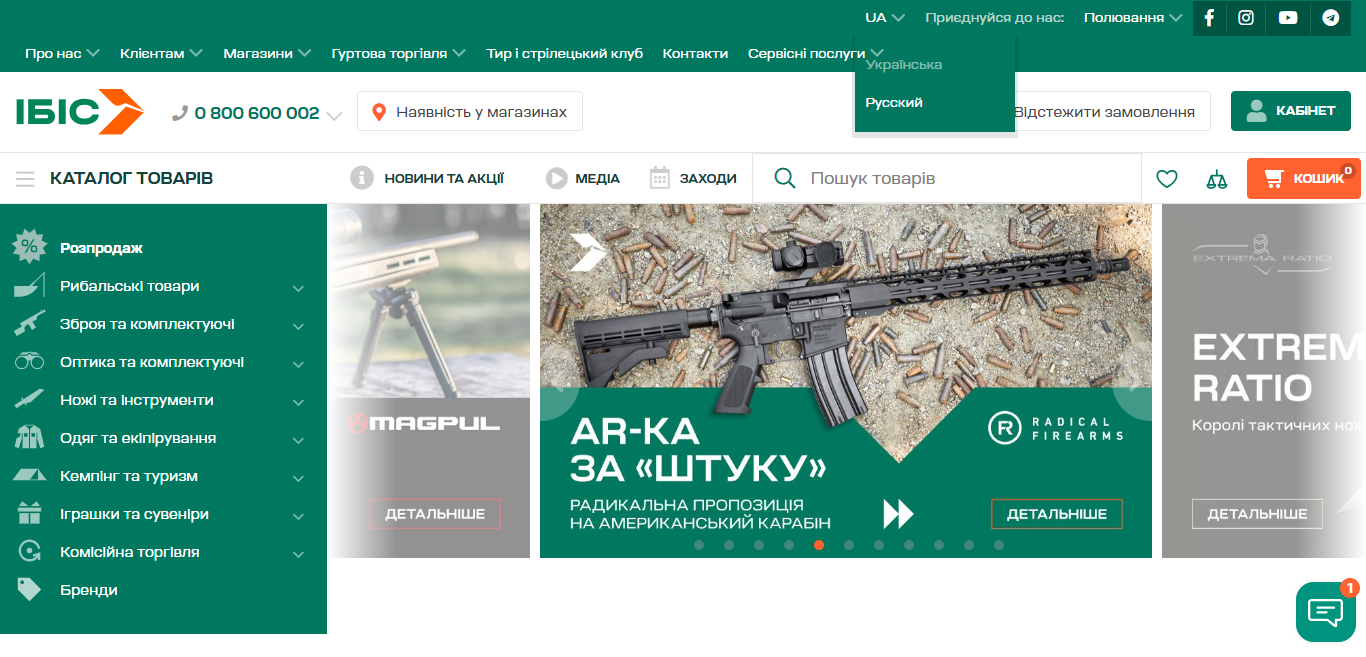Open the ЗАХОДИ events section
The image size is (1366, 657).
tap(693, 178)
